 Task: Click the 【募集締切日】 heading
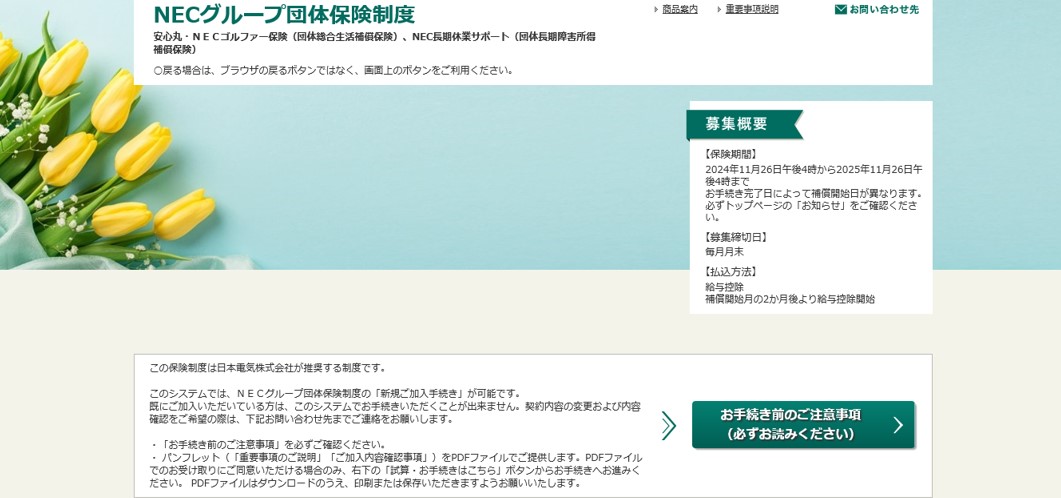pos(738,237)
